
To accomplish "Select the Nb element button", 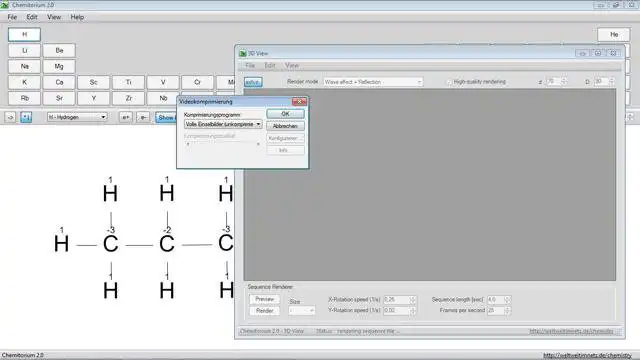I will (x=163, y=98).
